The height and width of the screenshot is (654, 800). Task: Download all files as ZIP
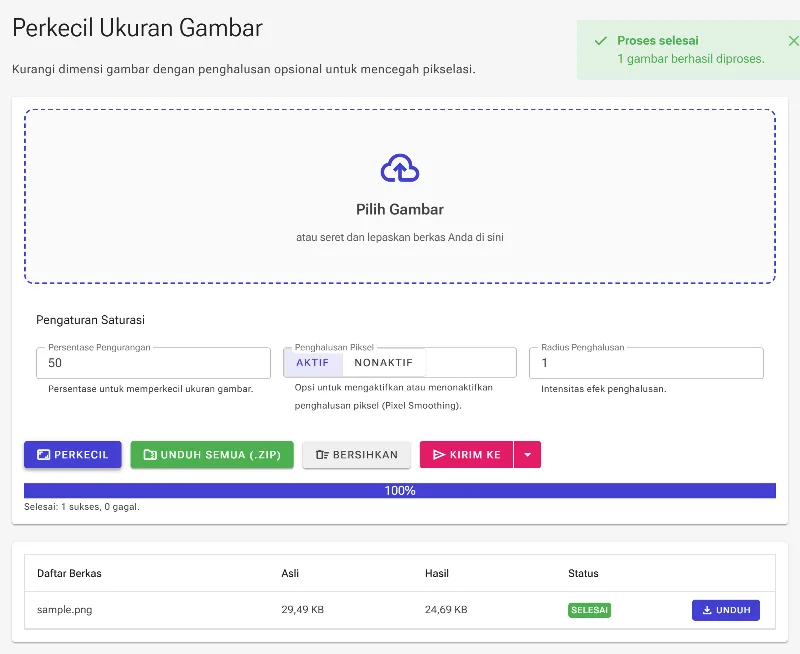(x=212, y=455)
